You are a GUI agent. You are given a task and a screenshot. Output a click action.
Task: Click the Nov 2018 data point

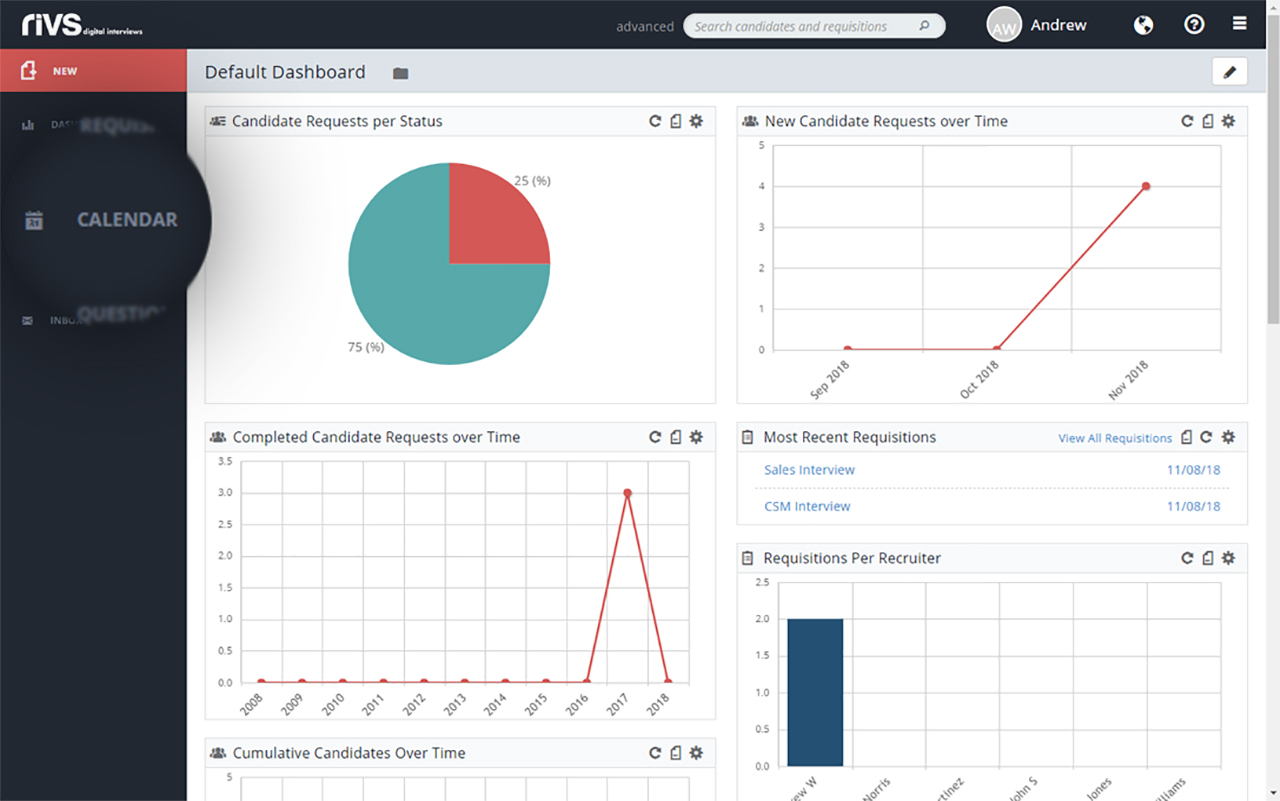[x=1146, y=186]
